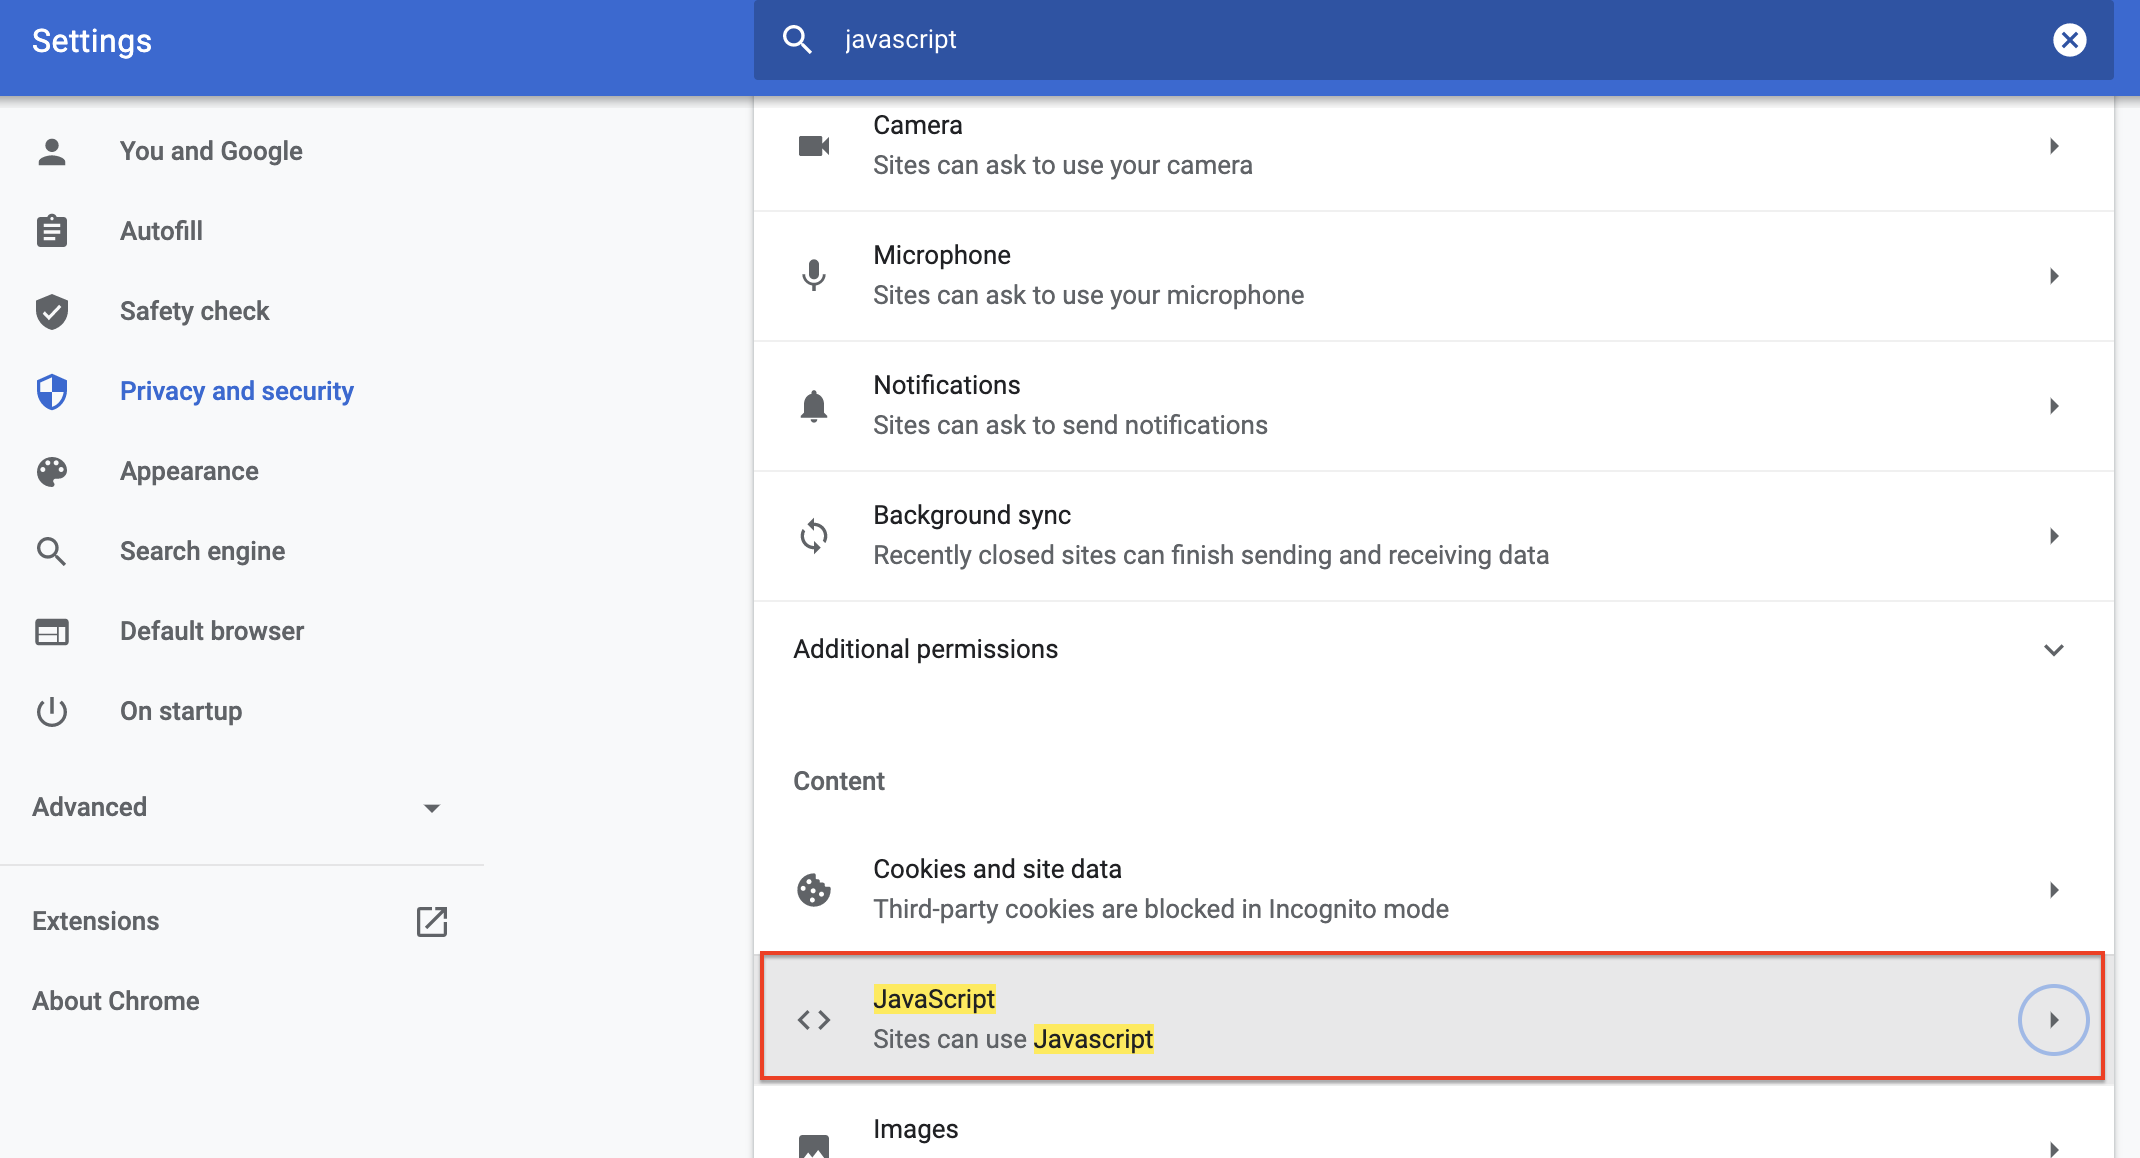Click the JavaScript code brackets icon
Image resolution: width=2140 pixels, height=1158 pixels.
click(814, 1019)
